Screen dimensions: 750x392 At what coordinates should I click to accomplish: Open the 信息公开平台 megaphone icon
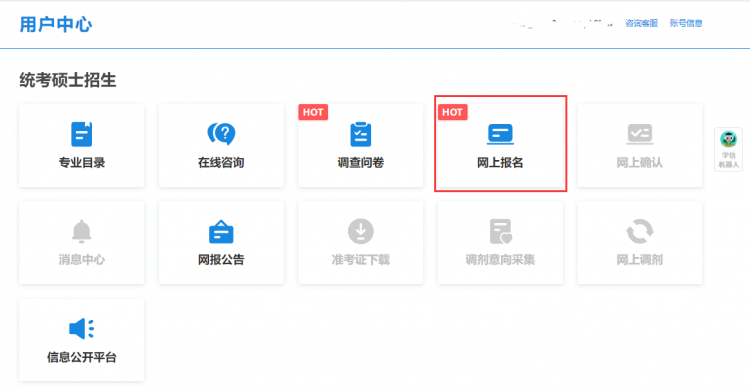(x=81, y=329)
